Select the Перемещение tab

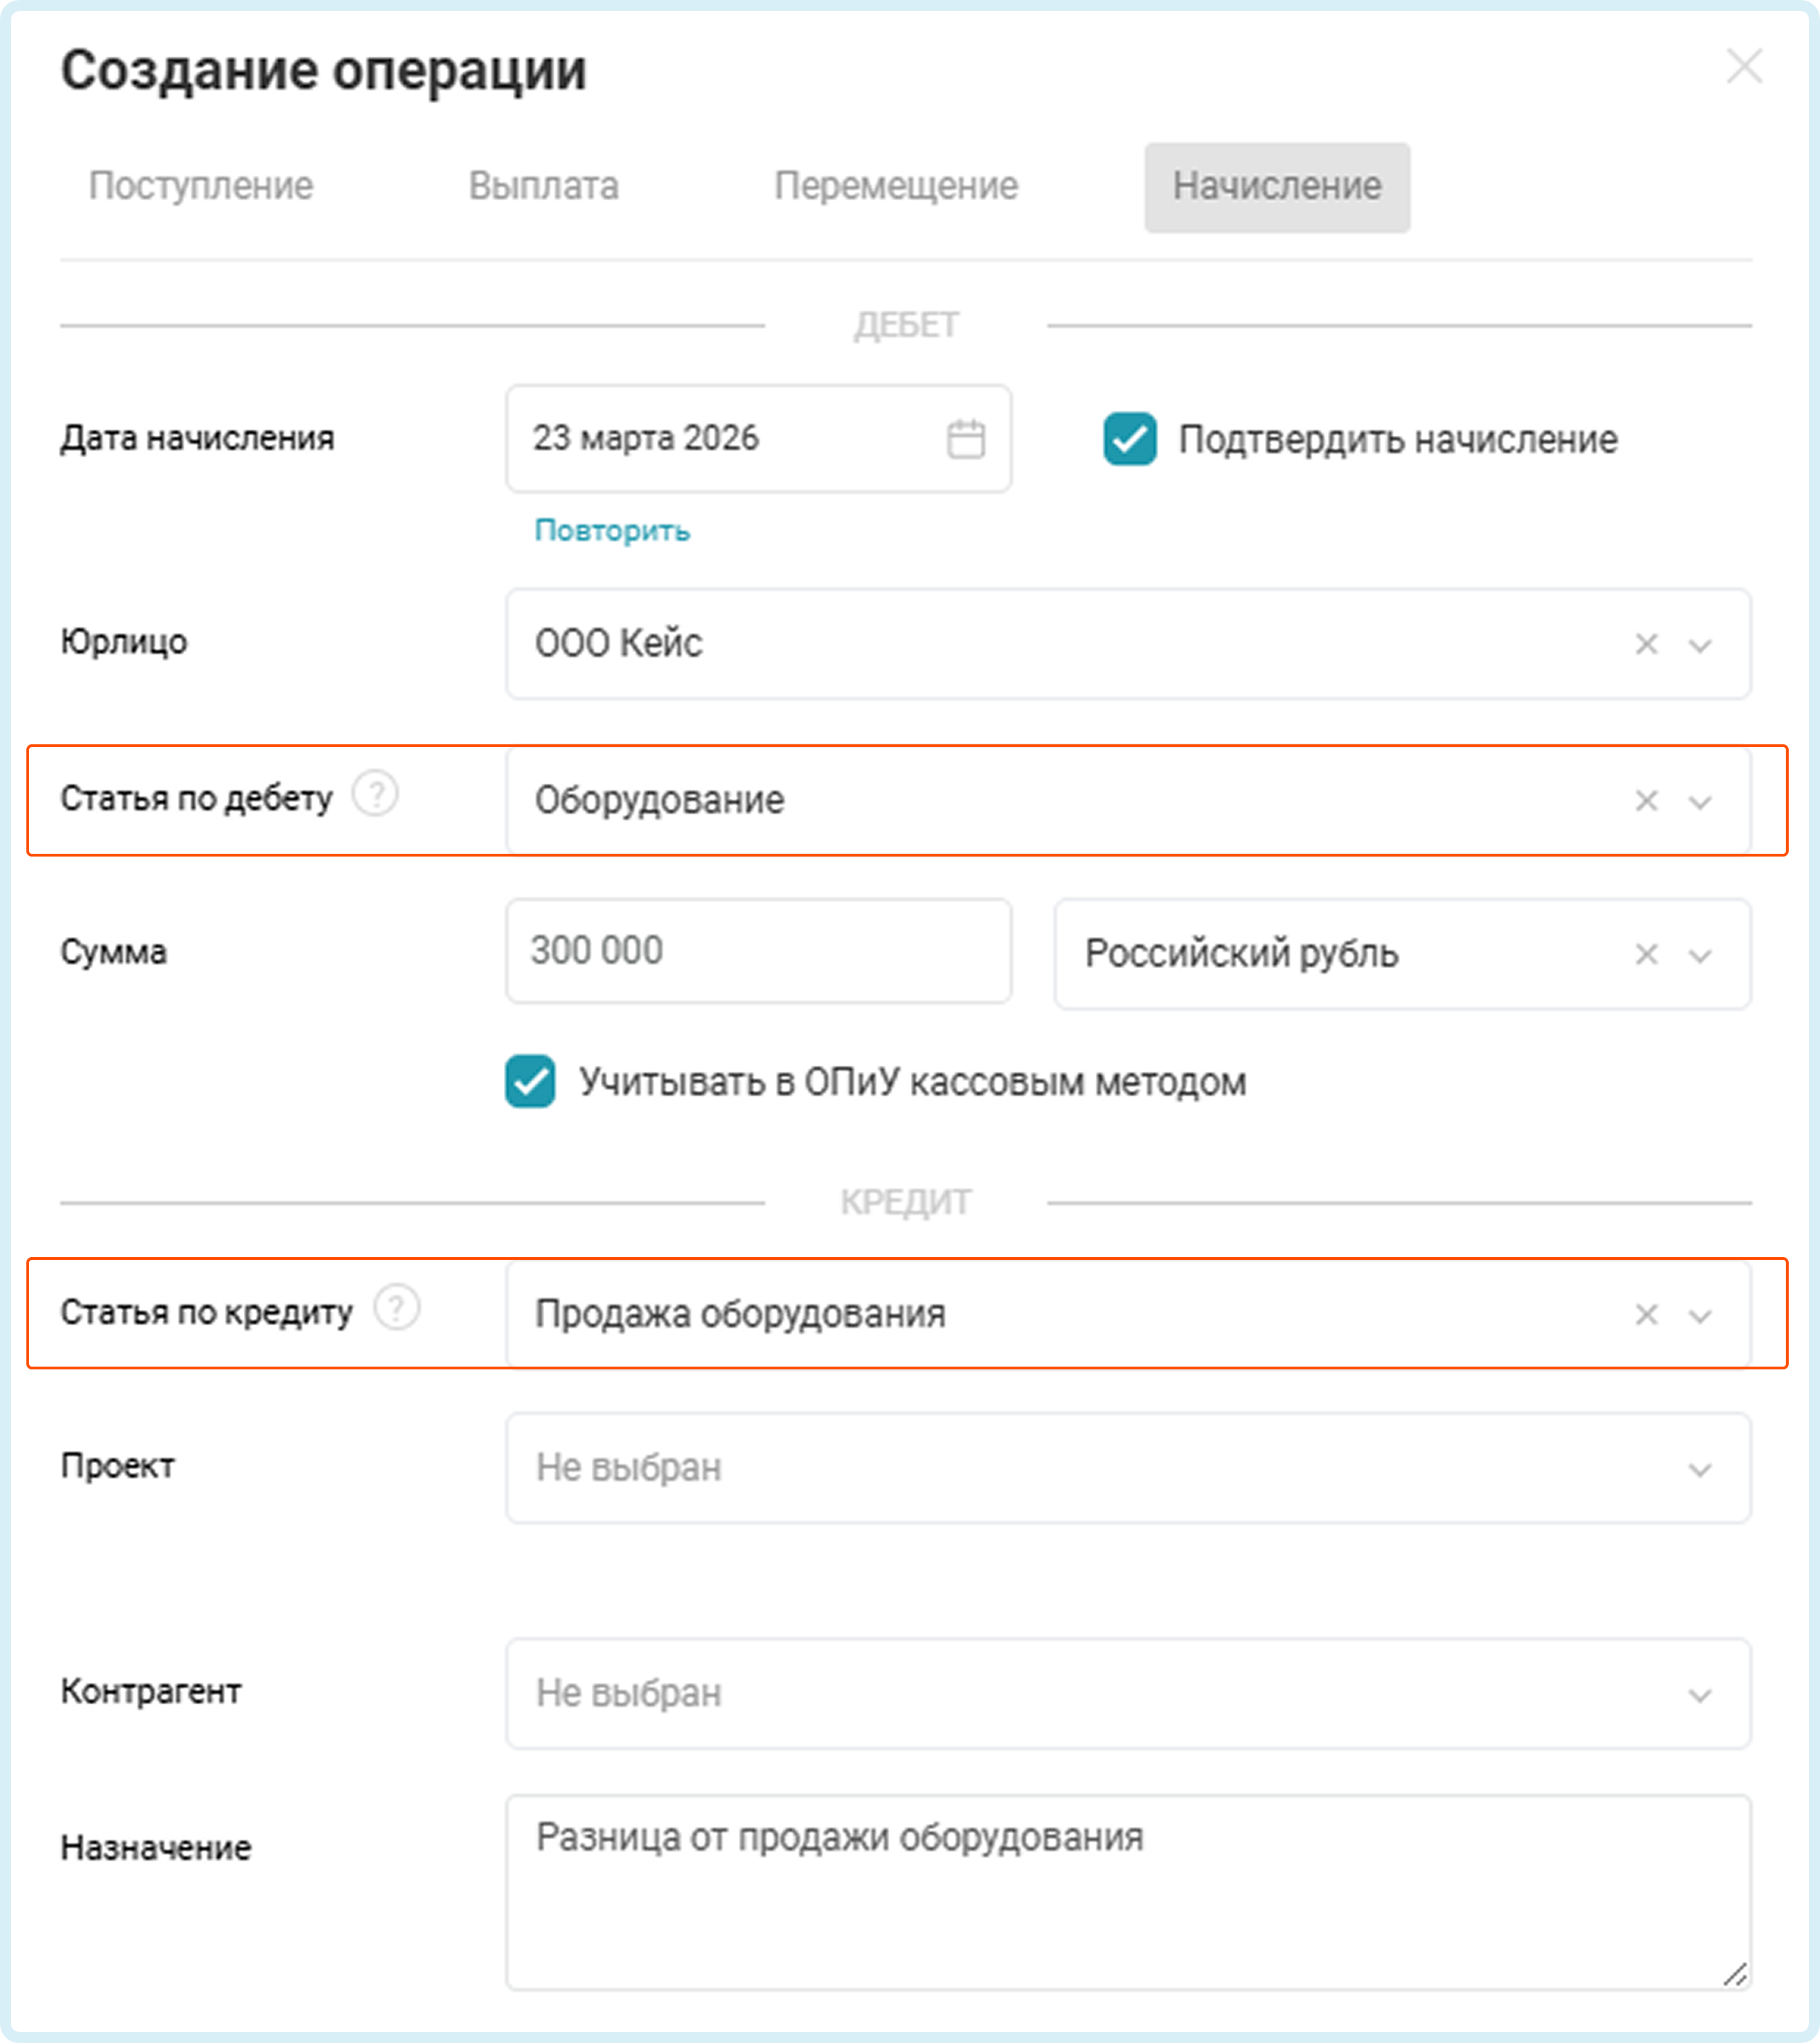pos(896,186)
